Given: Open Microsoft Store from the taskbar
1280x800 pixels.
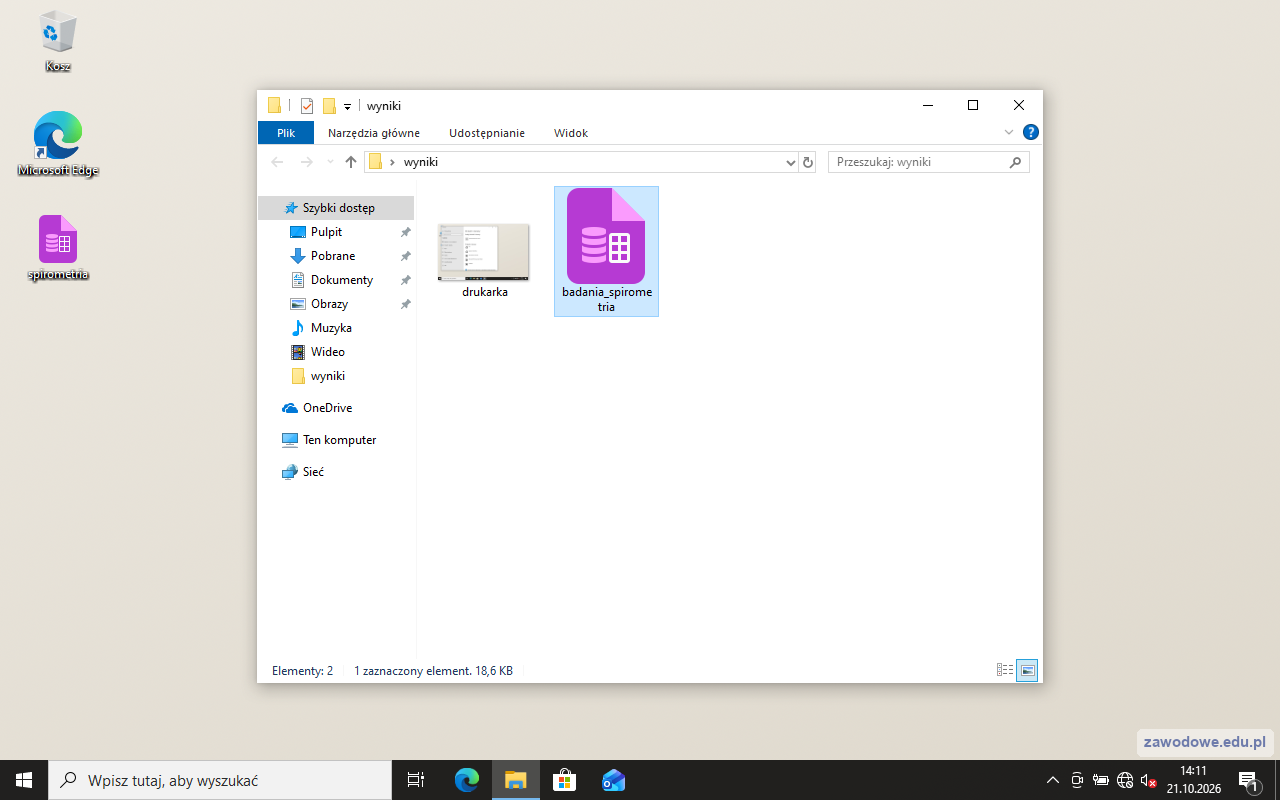Looking at the screenshot, I should [x=564, y=780].
